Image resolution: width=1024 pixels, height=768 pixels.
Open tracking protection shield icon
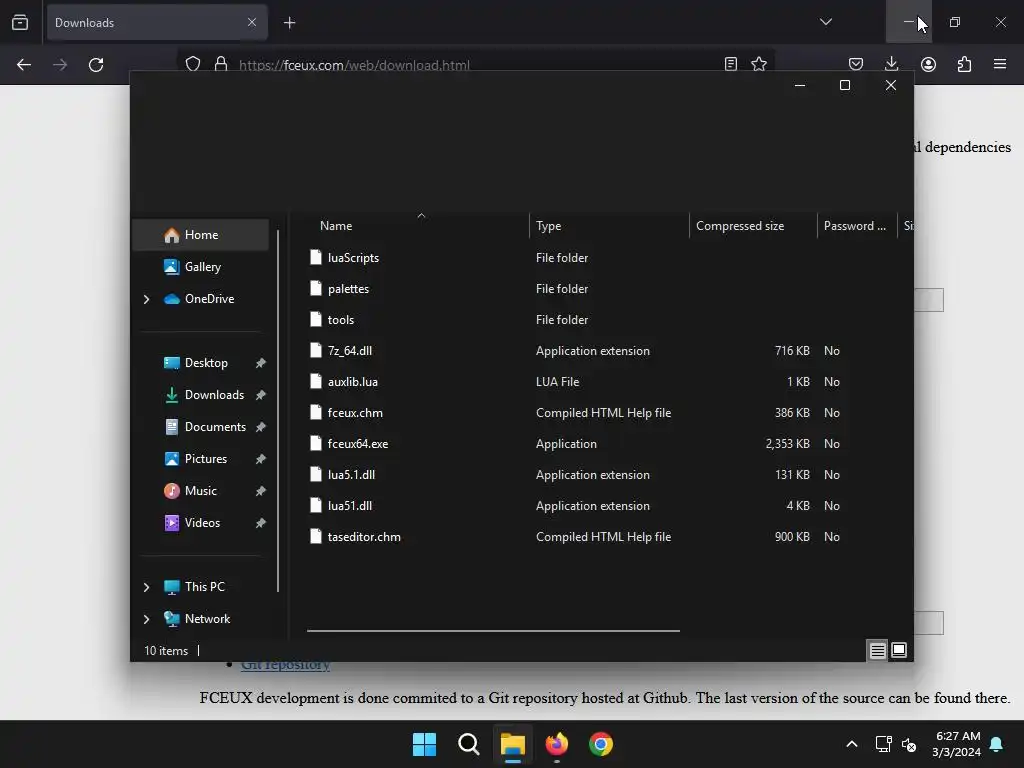pyautogui.click(x=193, y=64)
